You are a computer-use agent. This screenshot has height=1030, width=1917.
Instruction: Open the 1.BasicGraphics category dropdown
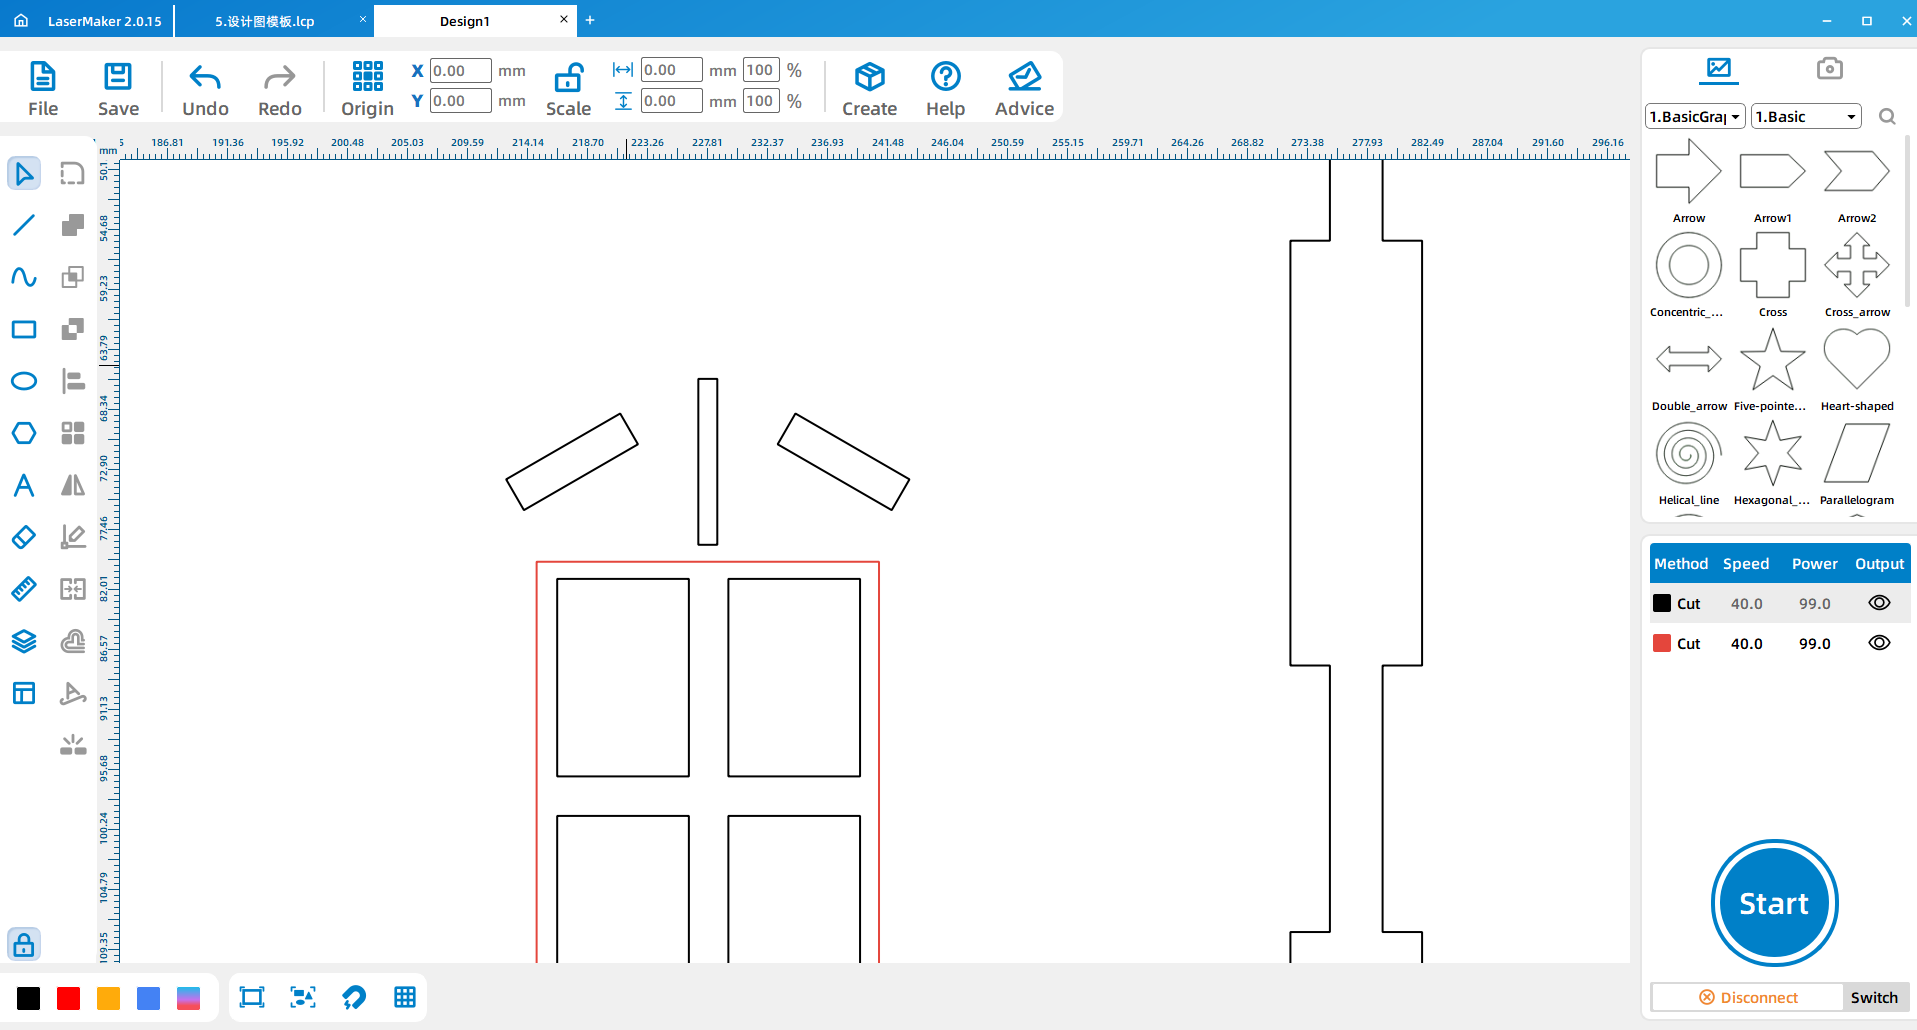[1695, 117]
